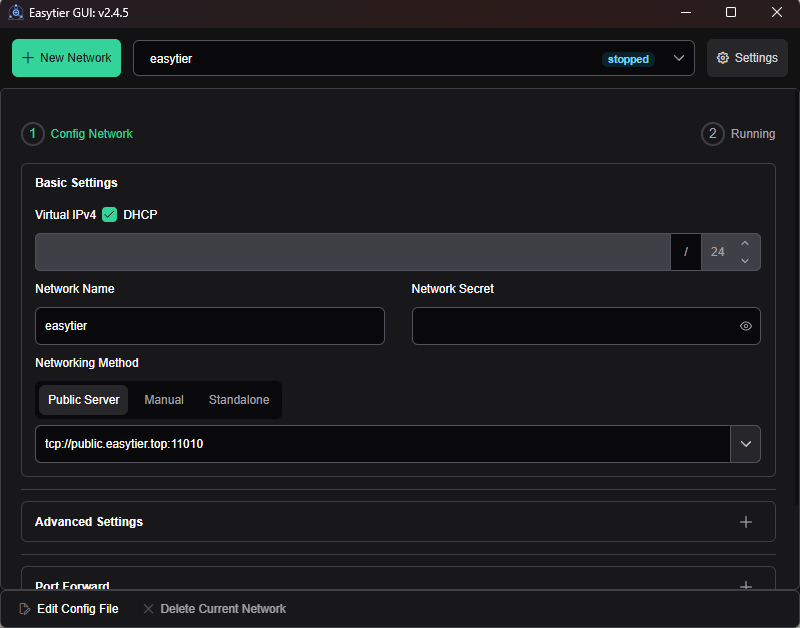The width and height of the screenshot is (800, 628).
Task: Click the New Network button
Action: (x=66, y=58)
